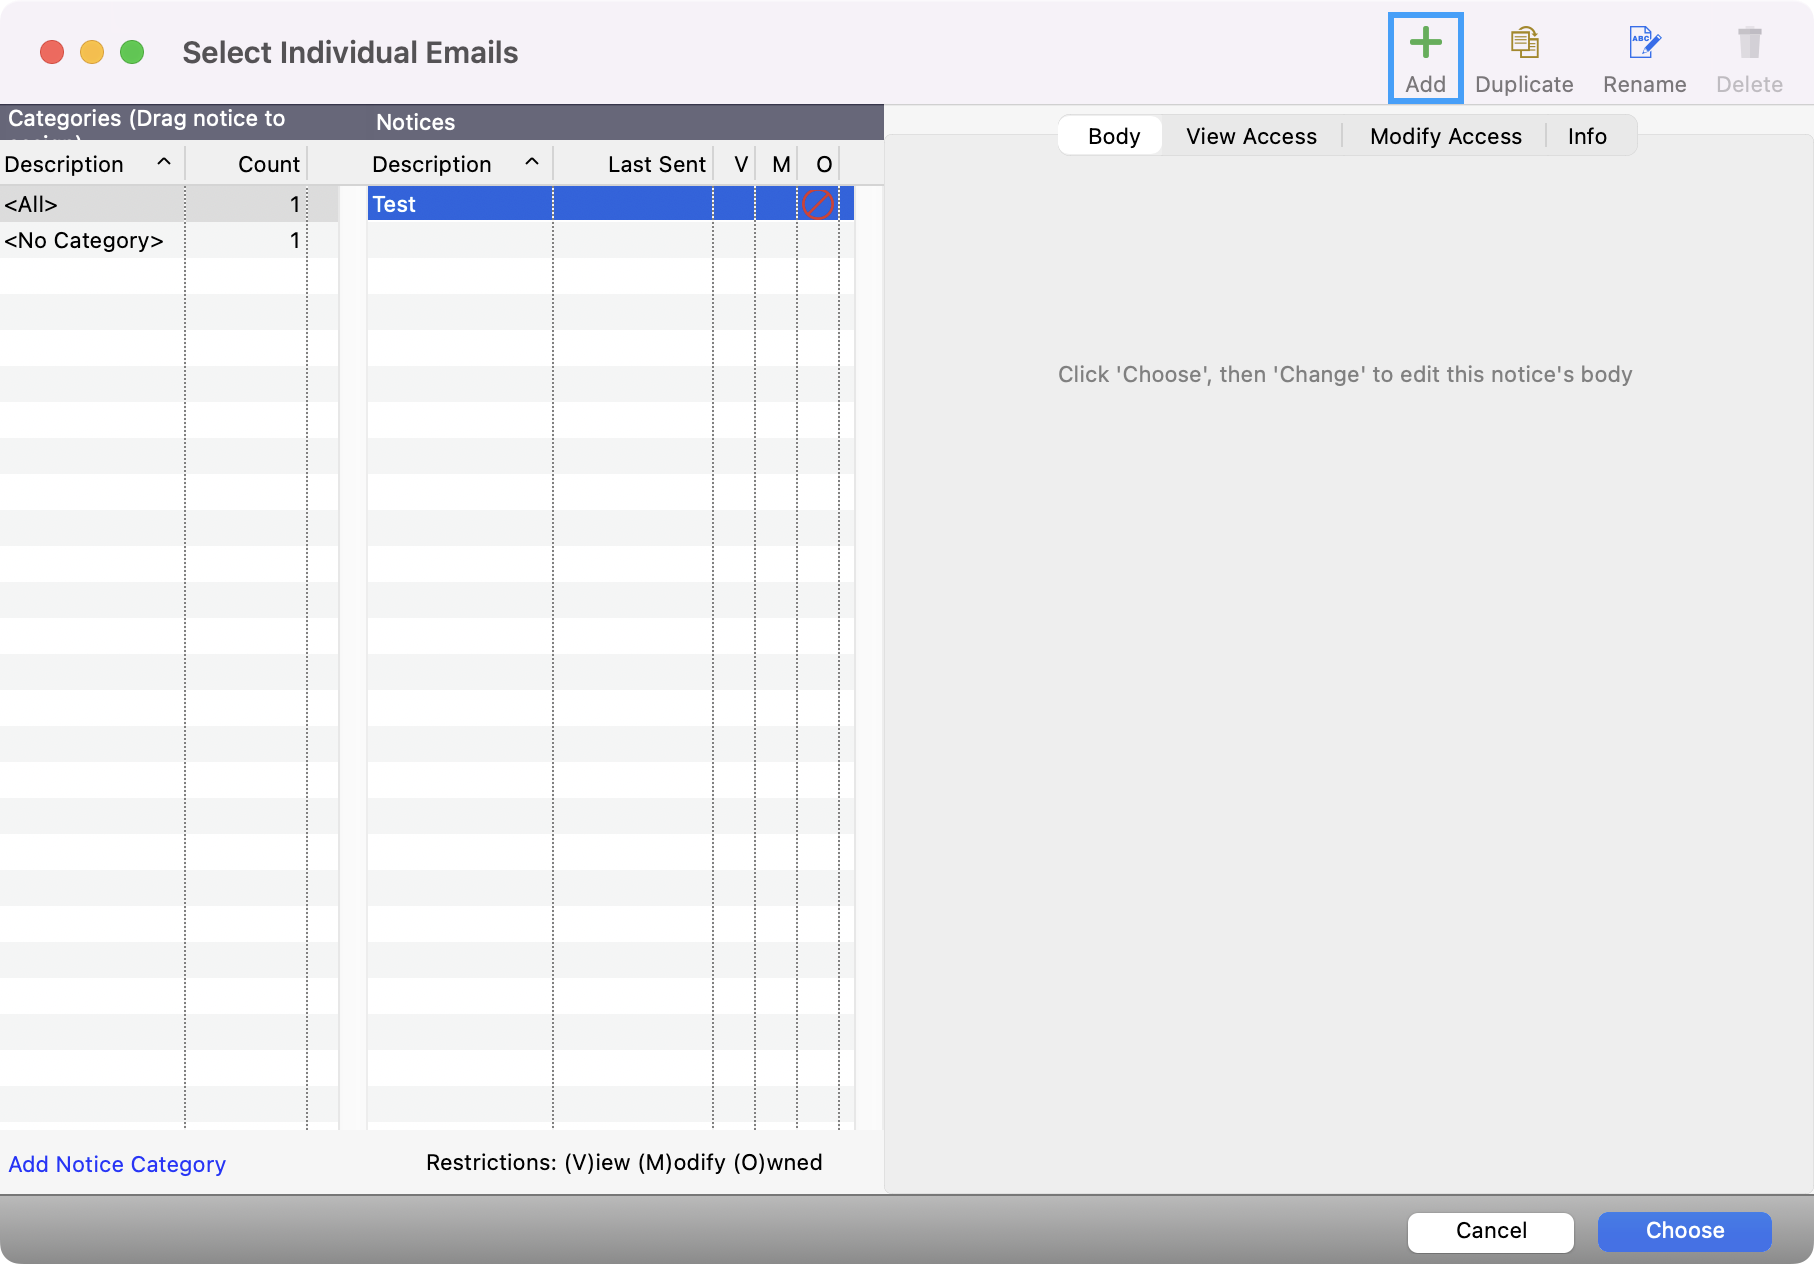Open the View Access tab

click(1251, 137)
